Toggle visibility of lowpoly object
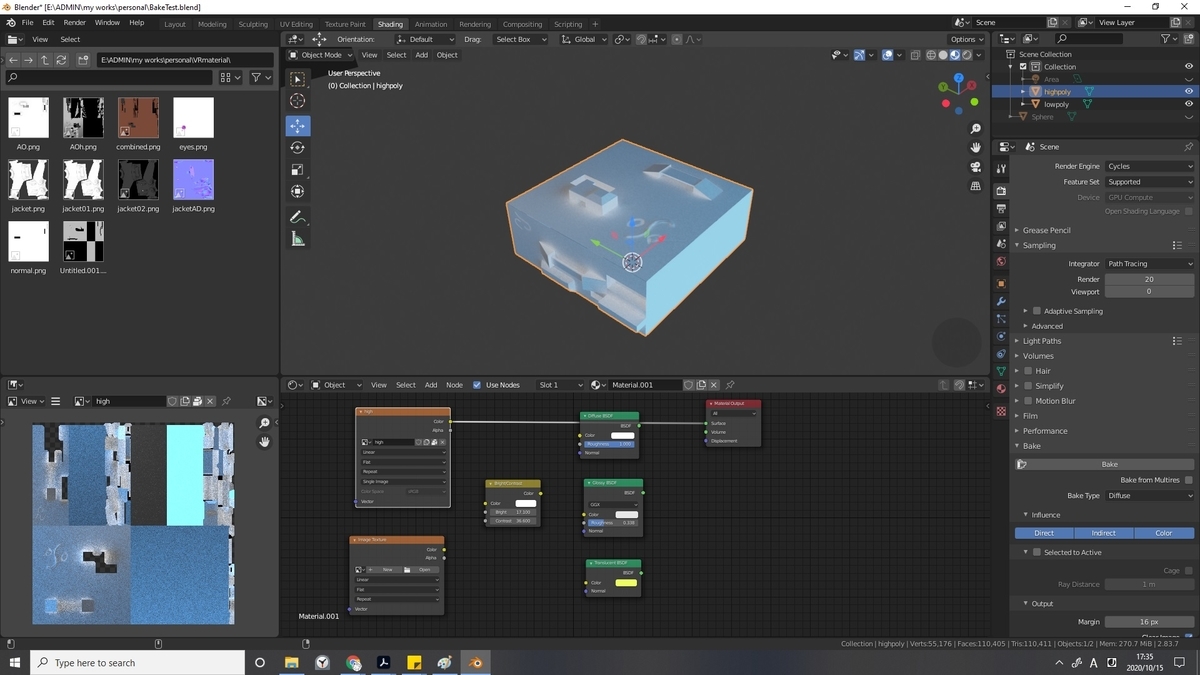The image size is (1200, 675). [1188, 104]
